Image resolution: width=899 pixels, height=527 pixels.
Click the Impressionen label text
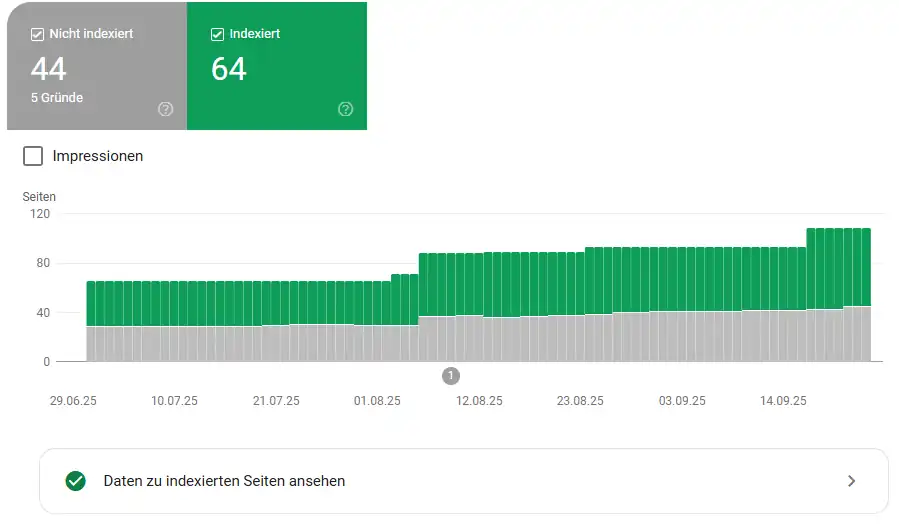98,156
